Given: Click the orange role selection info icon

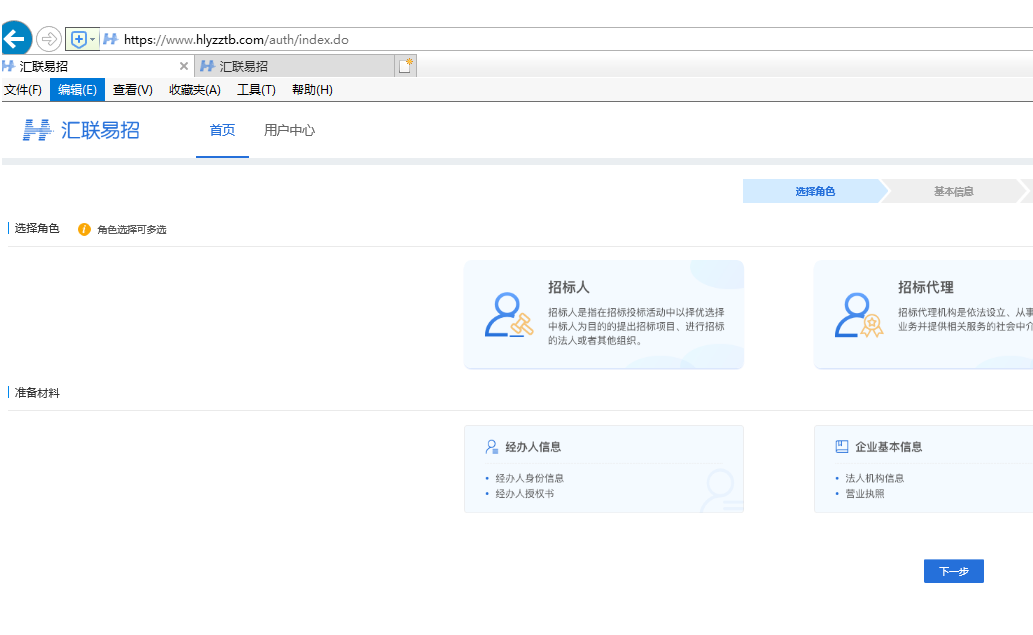Looking at the screenshot, I should pos(84,229).
